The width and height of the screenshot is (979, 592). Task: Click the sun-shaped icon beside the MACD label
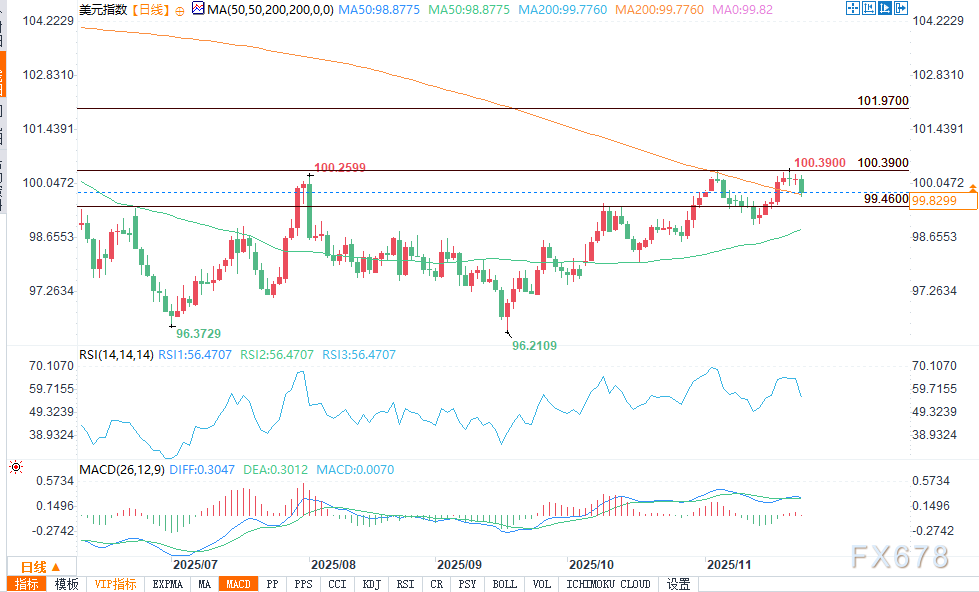[x=15, y=468]
